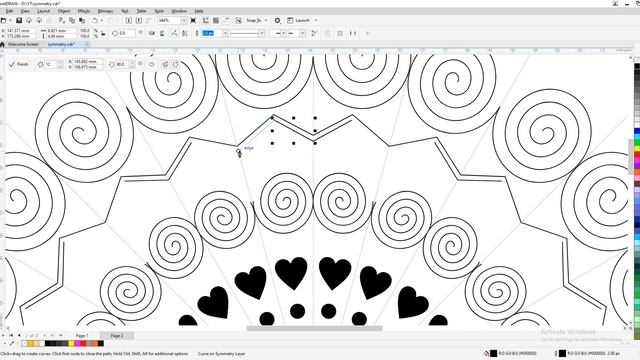
Task: Open the Object menu
Action: coord(64,11)
